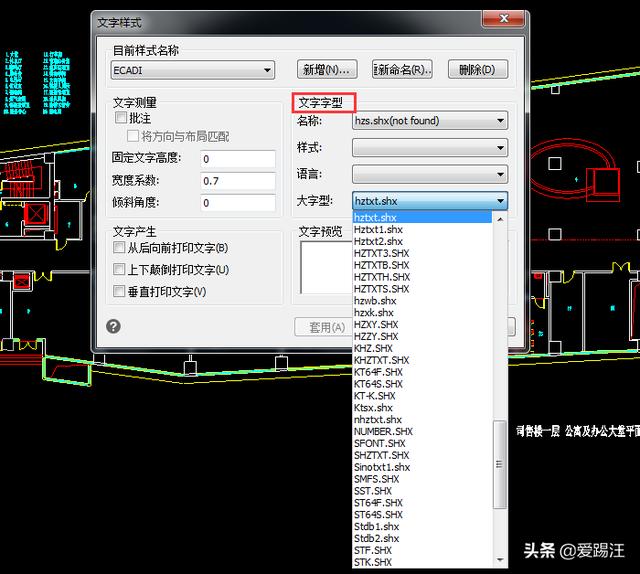The height and width of the screenshot is (574, 640).
Task: Collapse the 大字型 hztxt.shx combo box
Action: click(430, 201)
